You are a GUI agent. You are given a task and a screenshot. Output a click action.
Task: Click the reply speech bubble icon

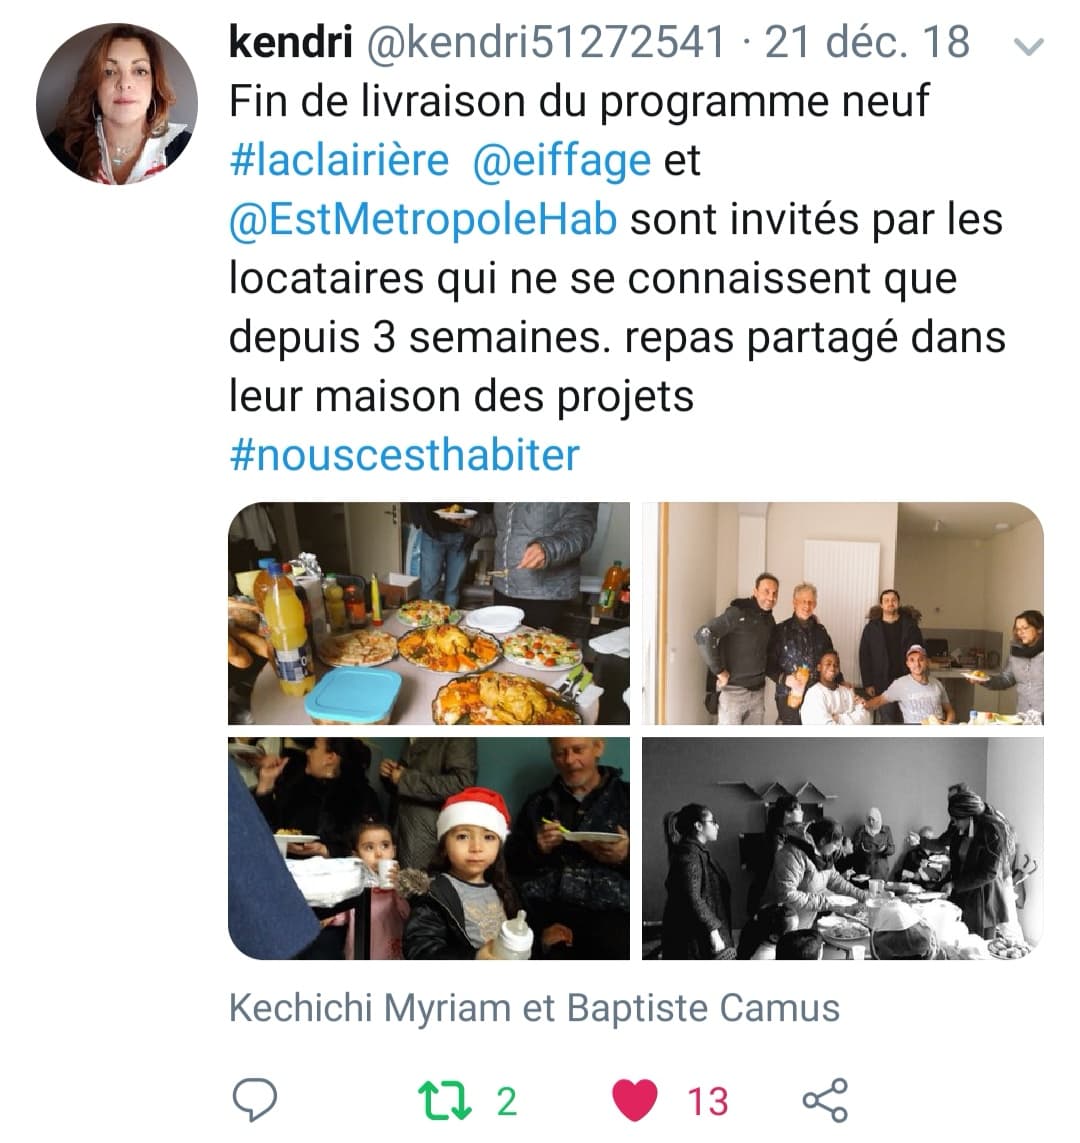[x=254, y=1099]
